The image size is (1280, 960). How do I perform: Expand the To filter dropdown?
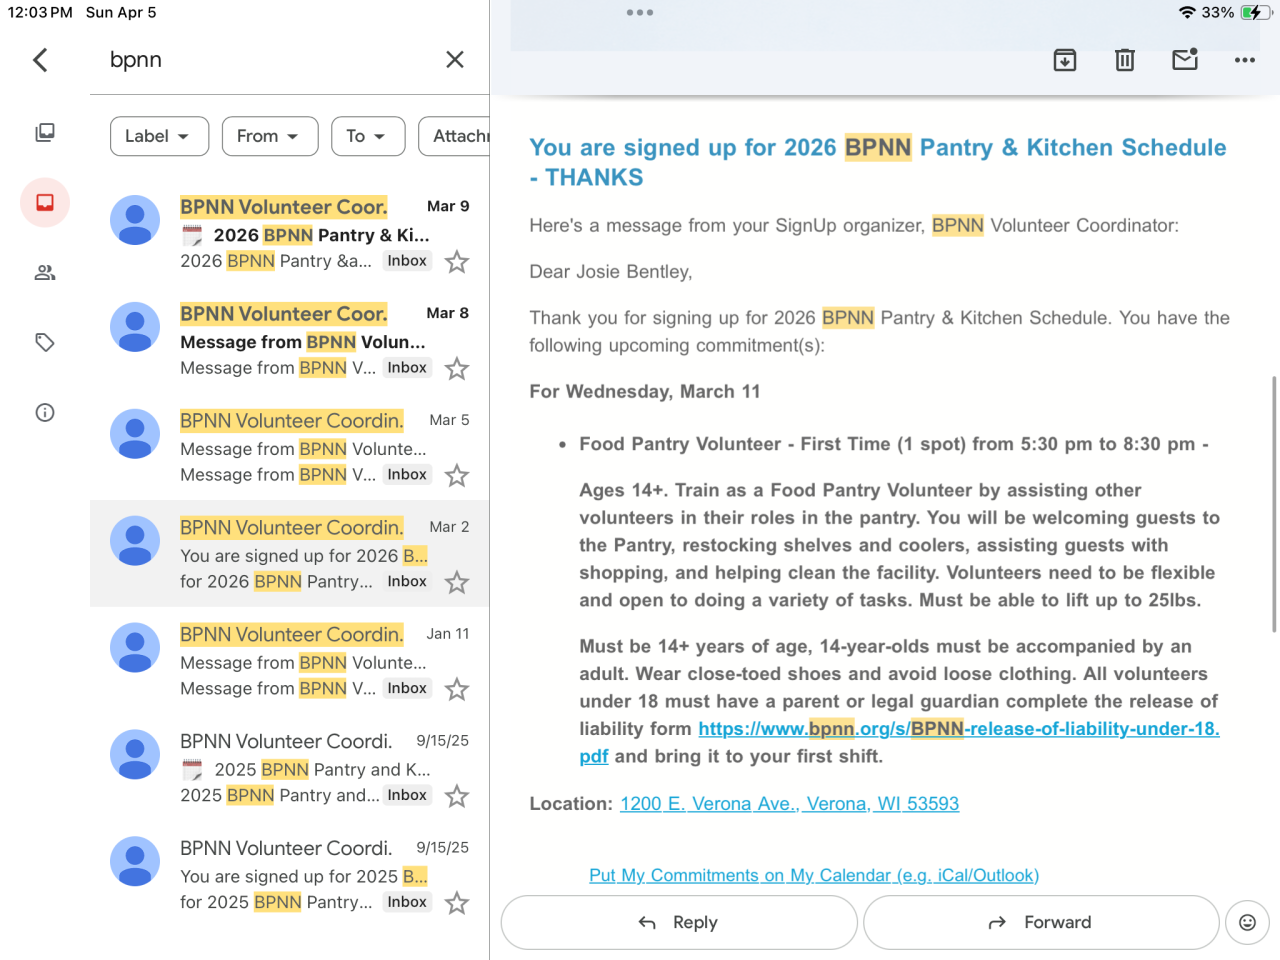pyautogui.click(x=367, y=136)
